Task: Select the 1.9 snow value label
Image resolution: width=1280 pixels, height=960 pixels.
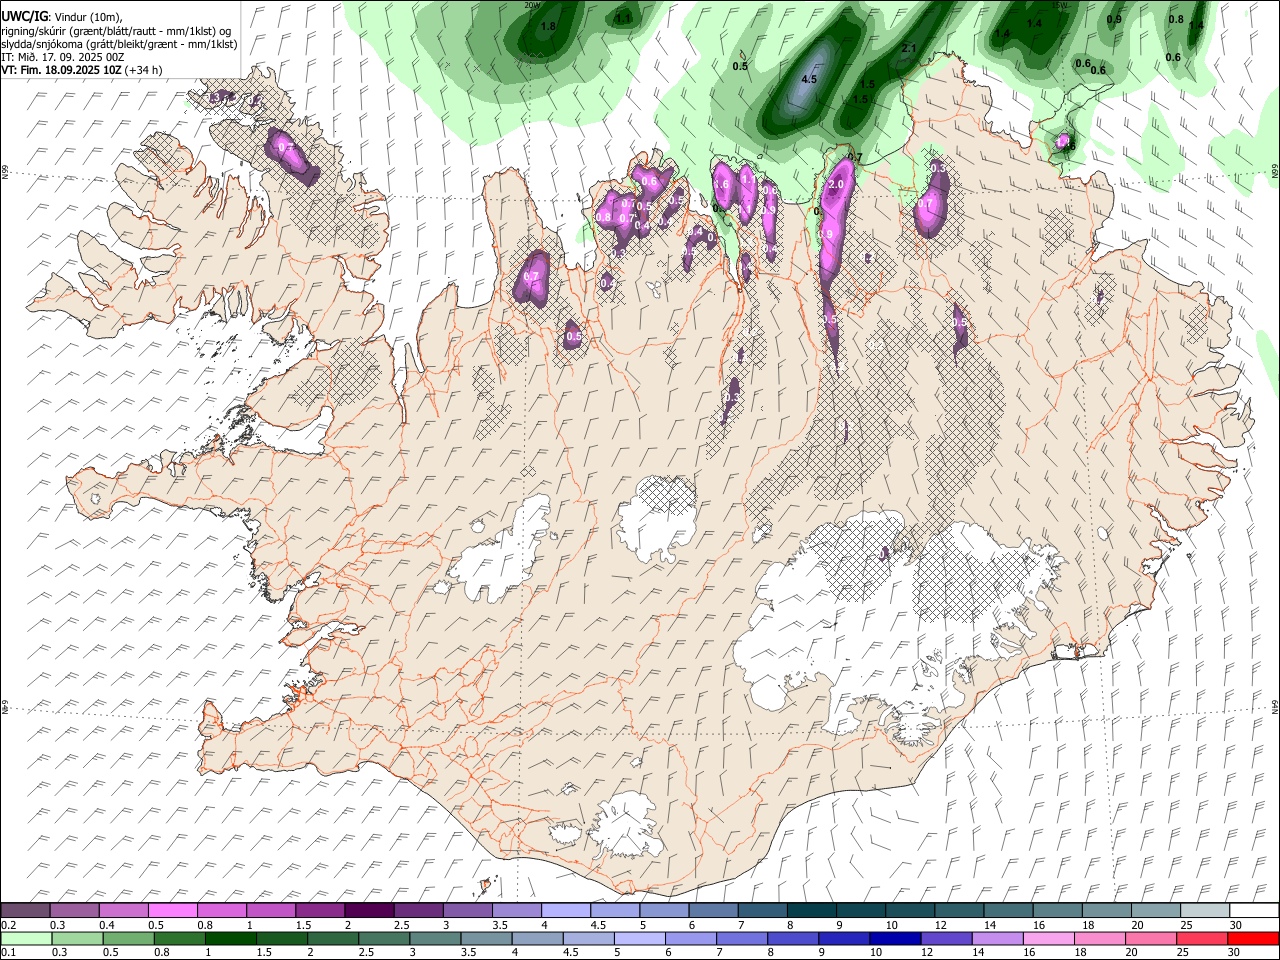Action: click(x=826, y=234)
